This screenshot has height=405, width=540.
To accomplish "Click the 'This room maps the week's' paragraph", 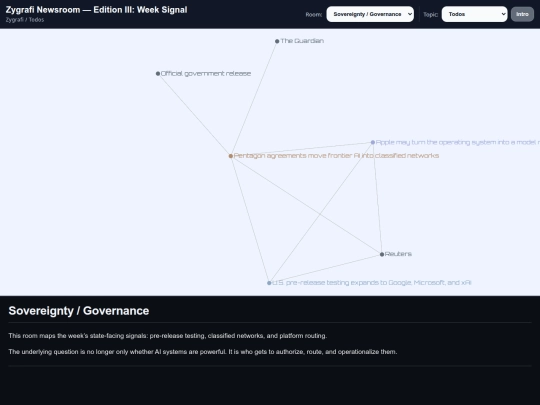I will coord(168,336).
